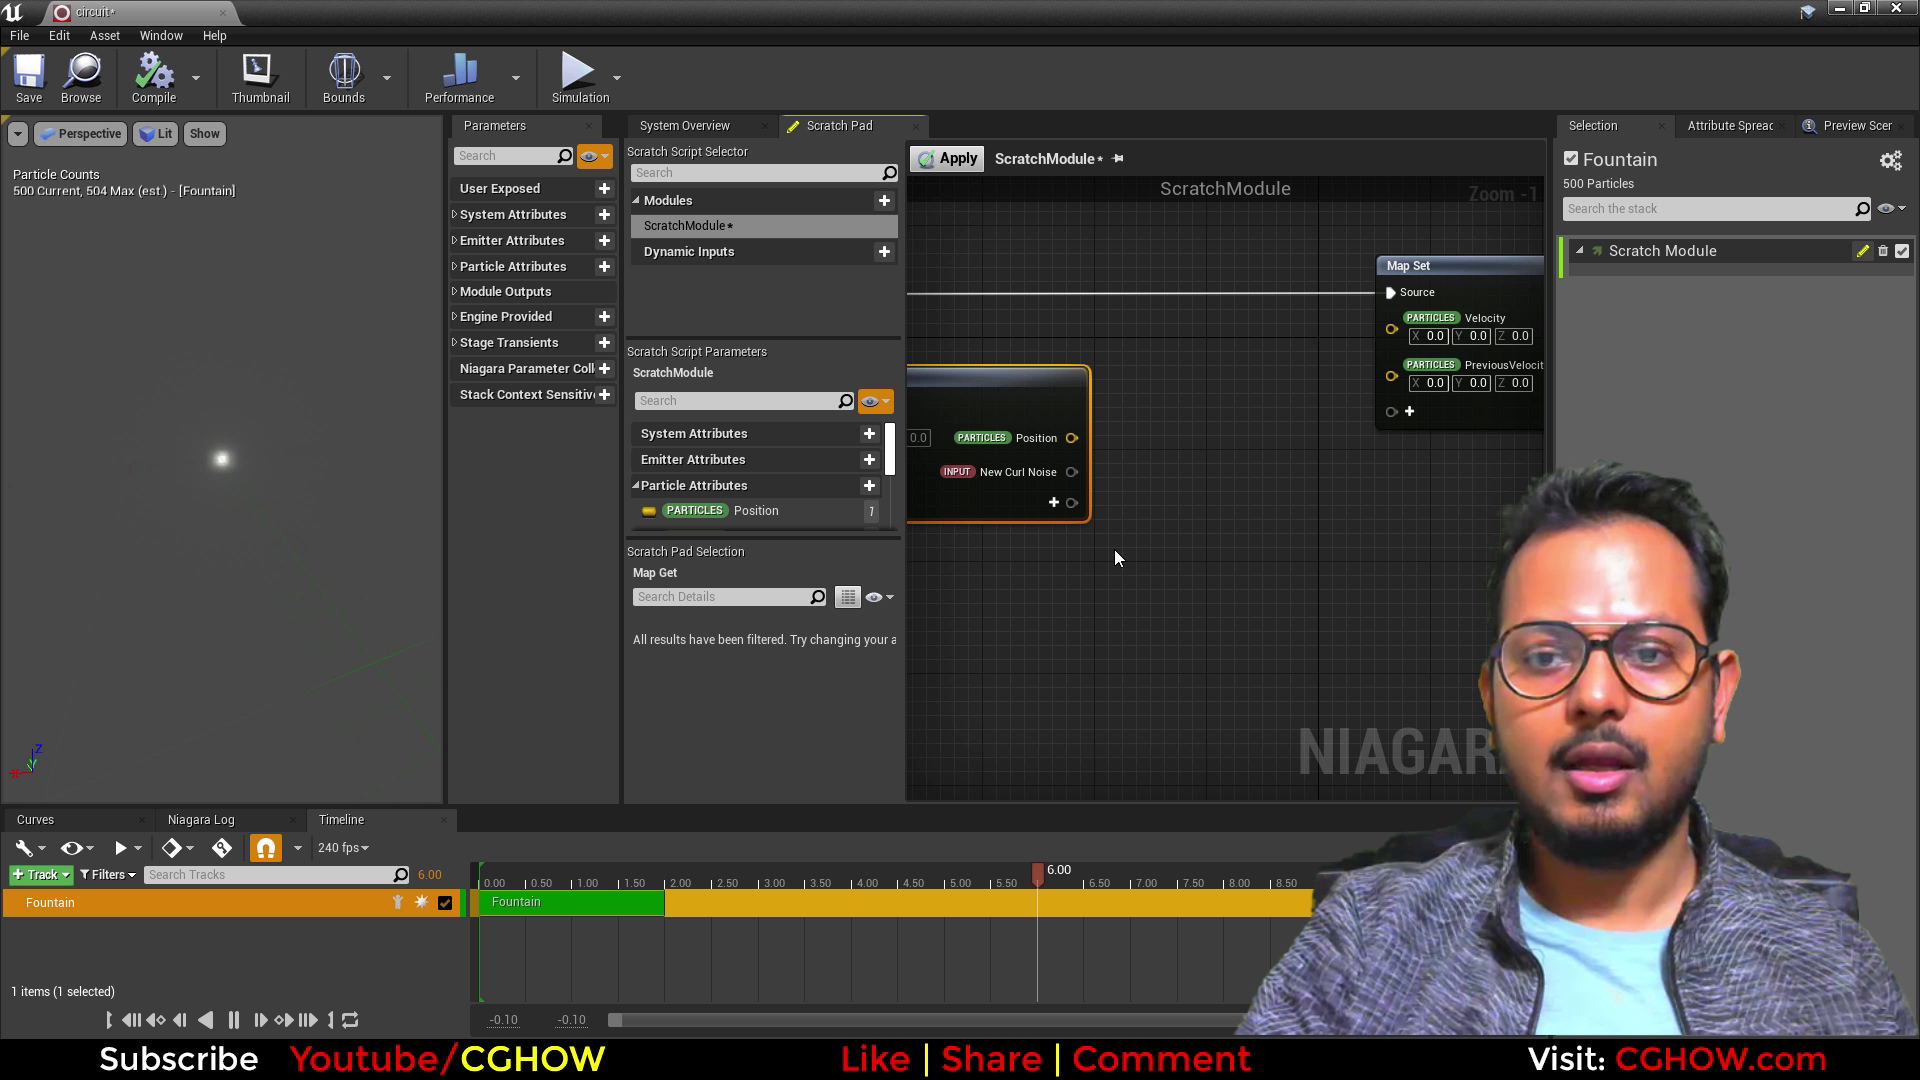Open the Performance toolbar icon
1920x1080 pixels.
459,75
